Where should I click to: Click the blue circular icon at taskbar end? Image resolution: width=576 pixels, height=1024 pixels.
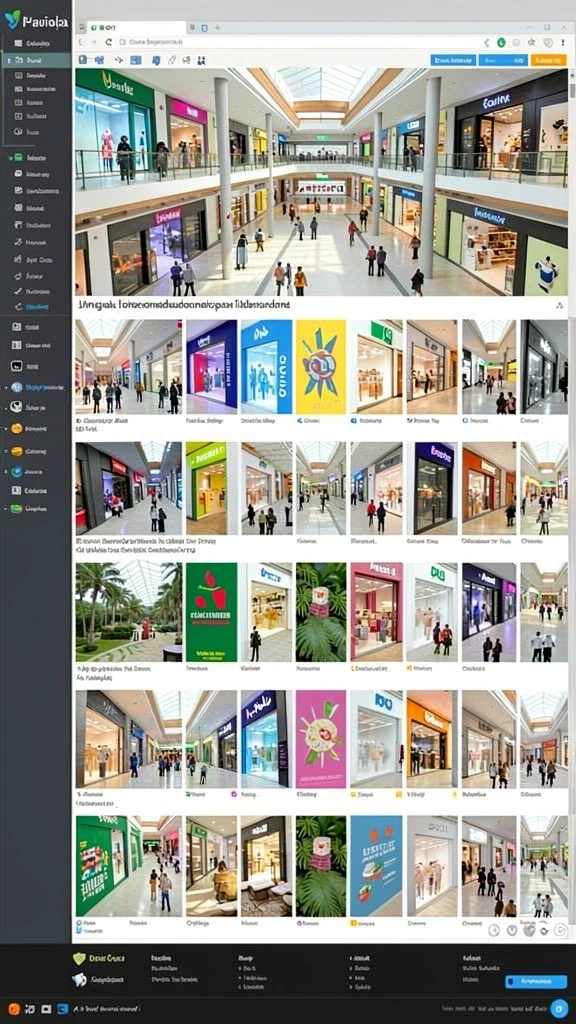pyautogui.click(x=558, y=1008)
